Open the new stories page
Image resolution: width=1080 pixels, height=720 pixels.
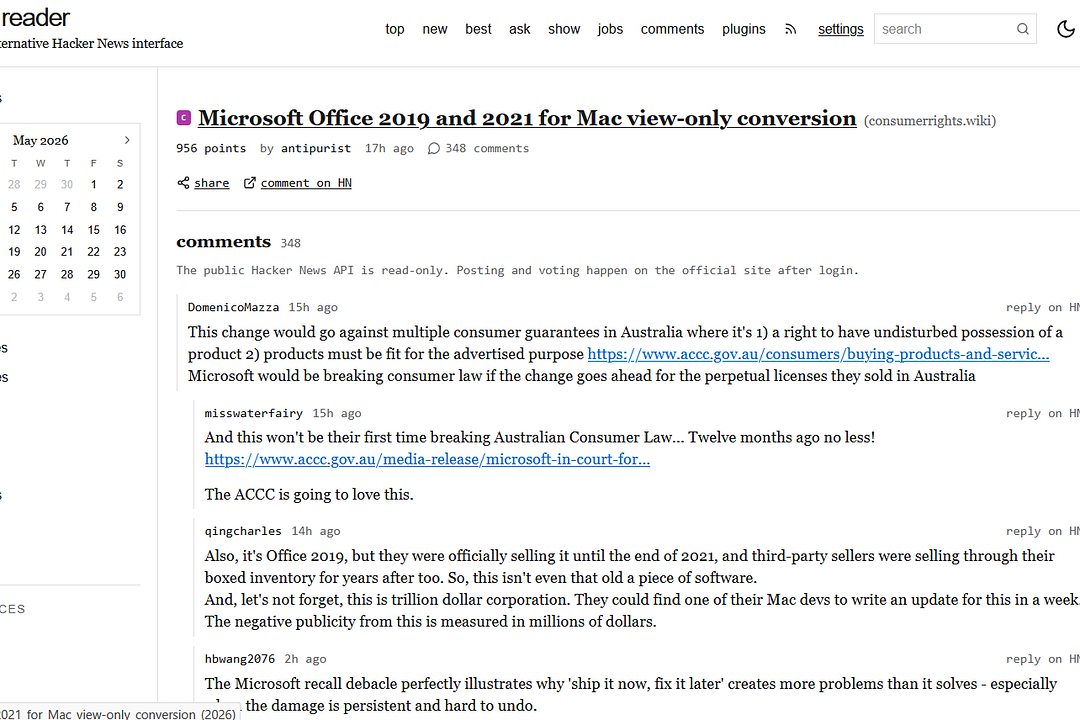435,29
